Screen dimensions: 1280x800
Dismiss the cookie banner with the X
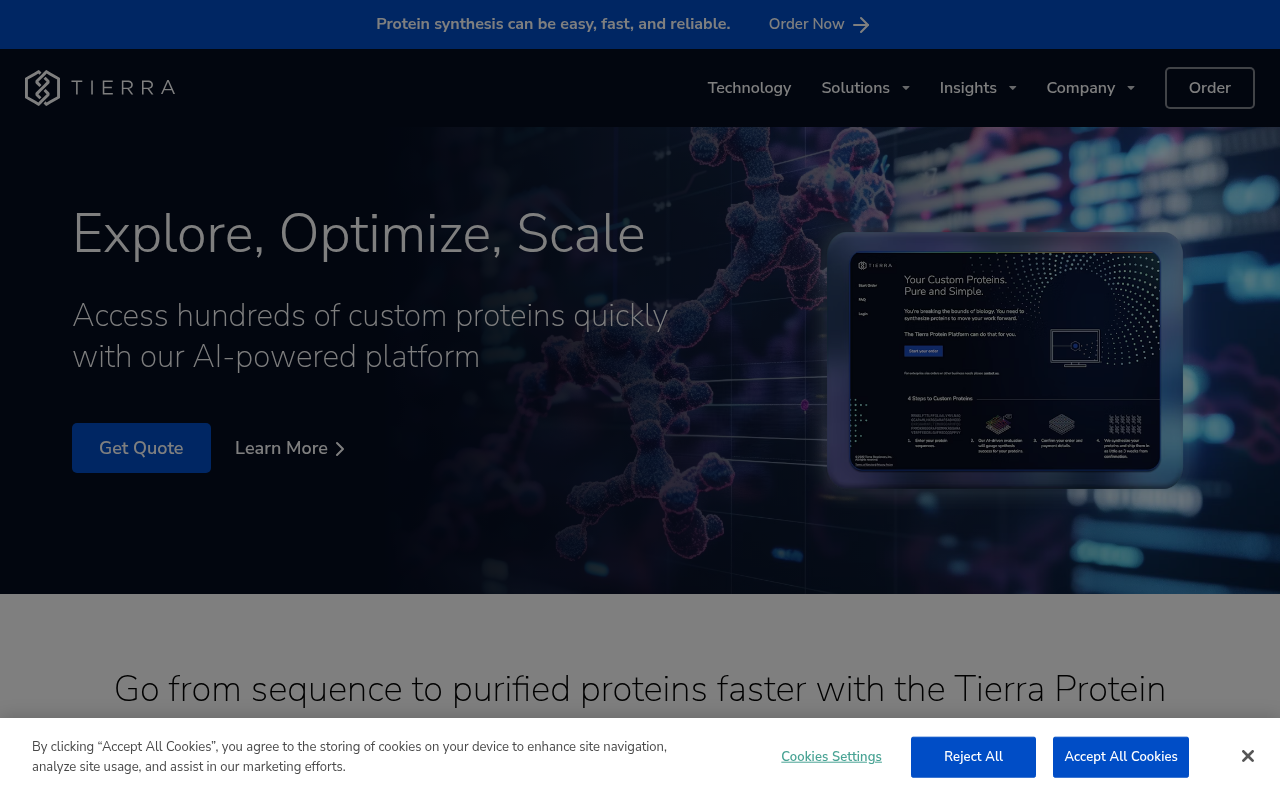(1247, 756)
